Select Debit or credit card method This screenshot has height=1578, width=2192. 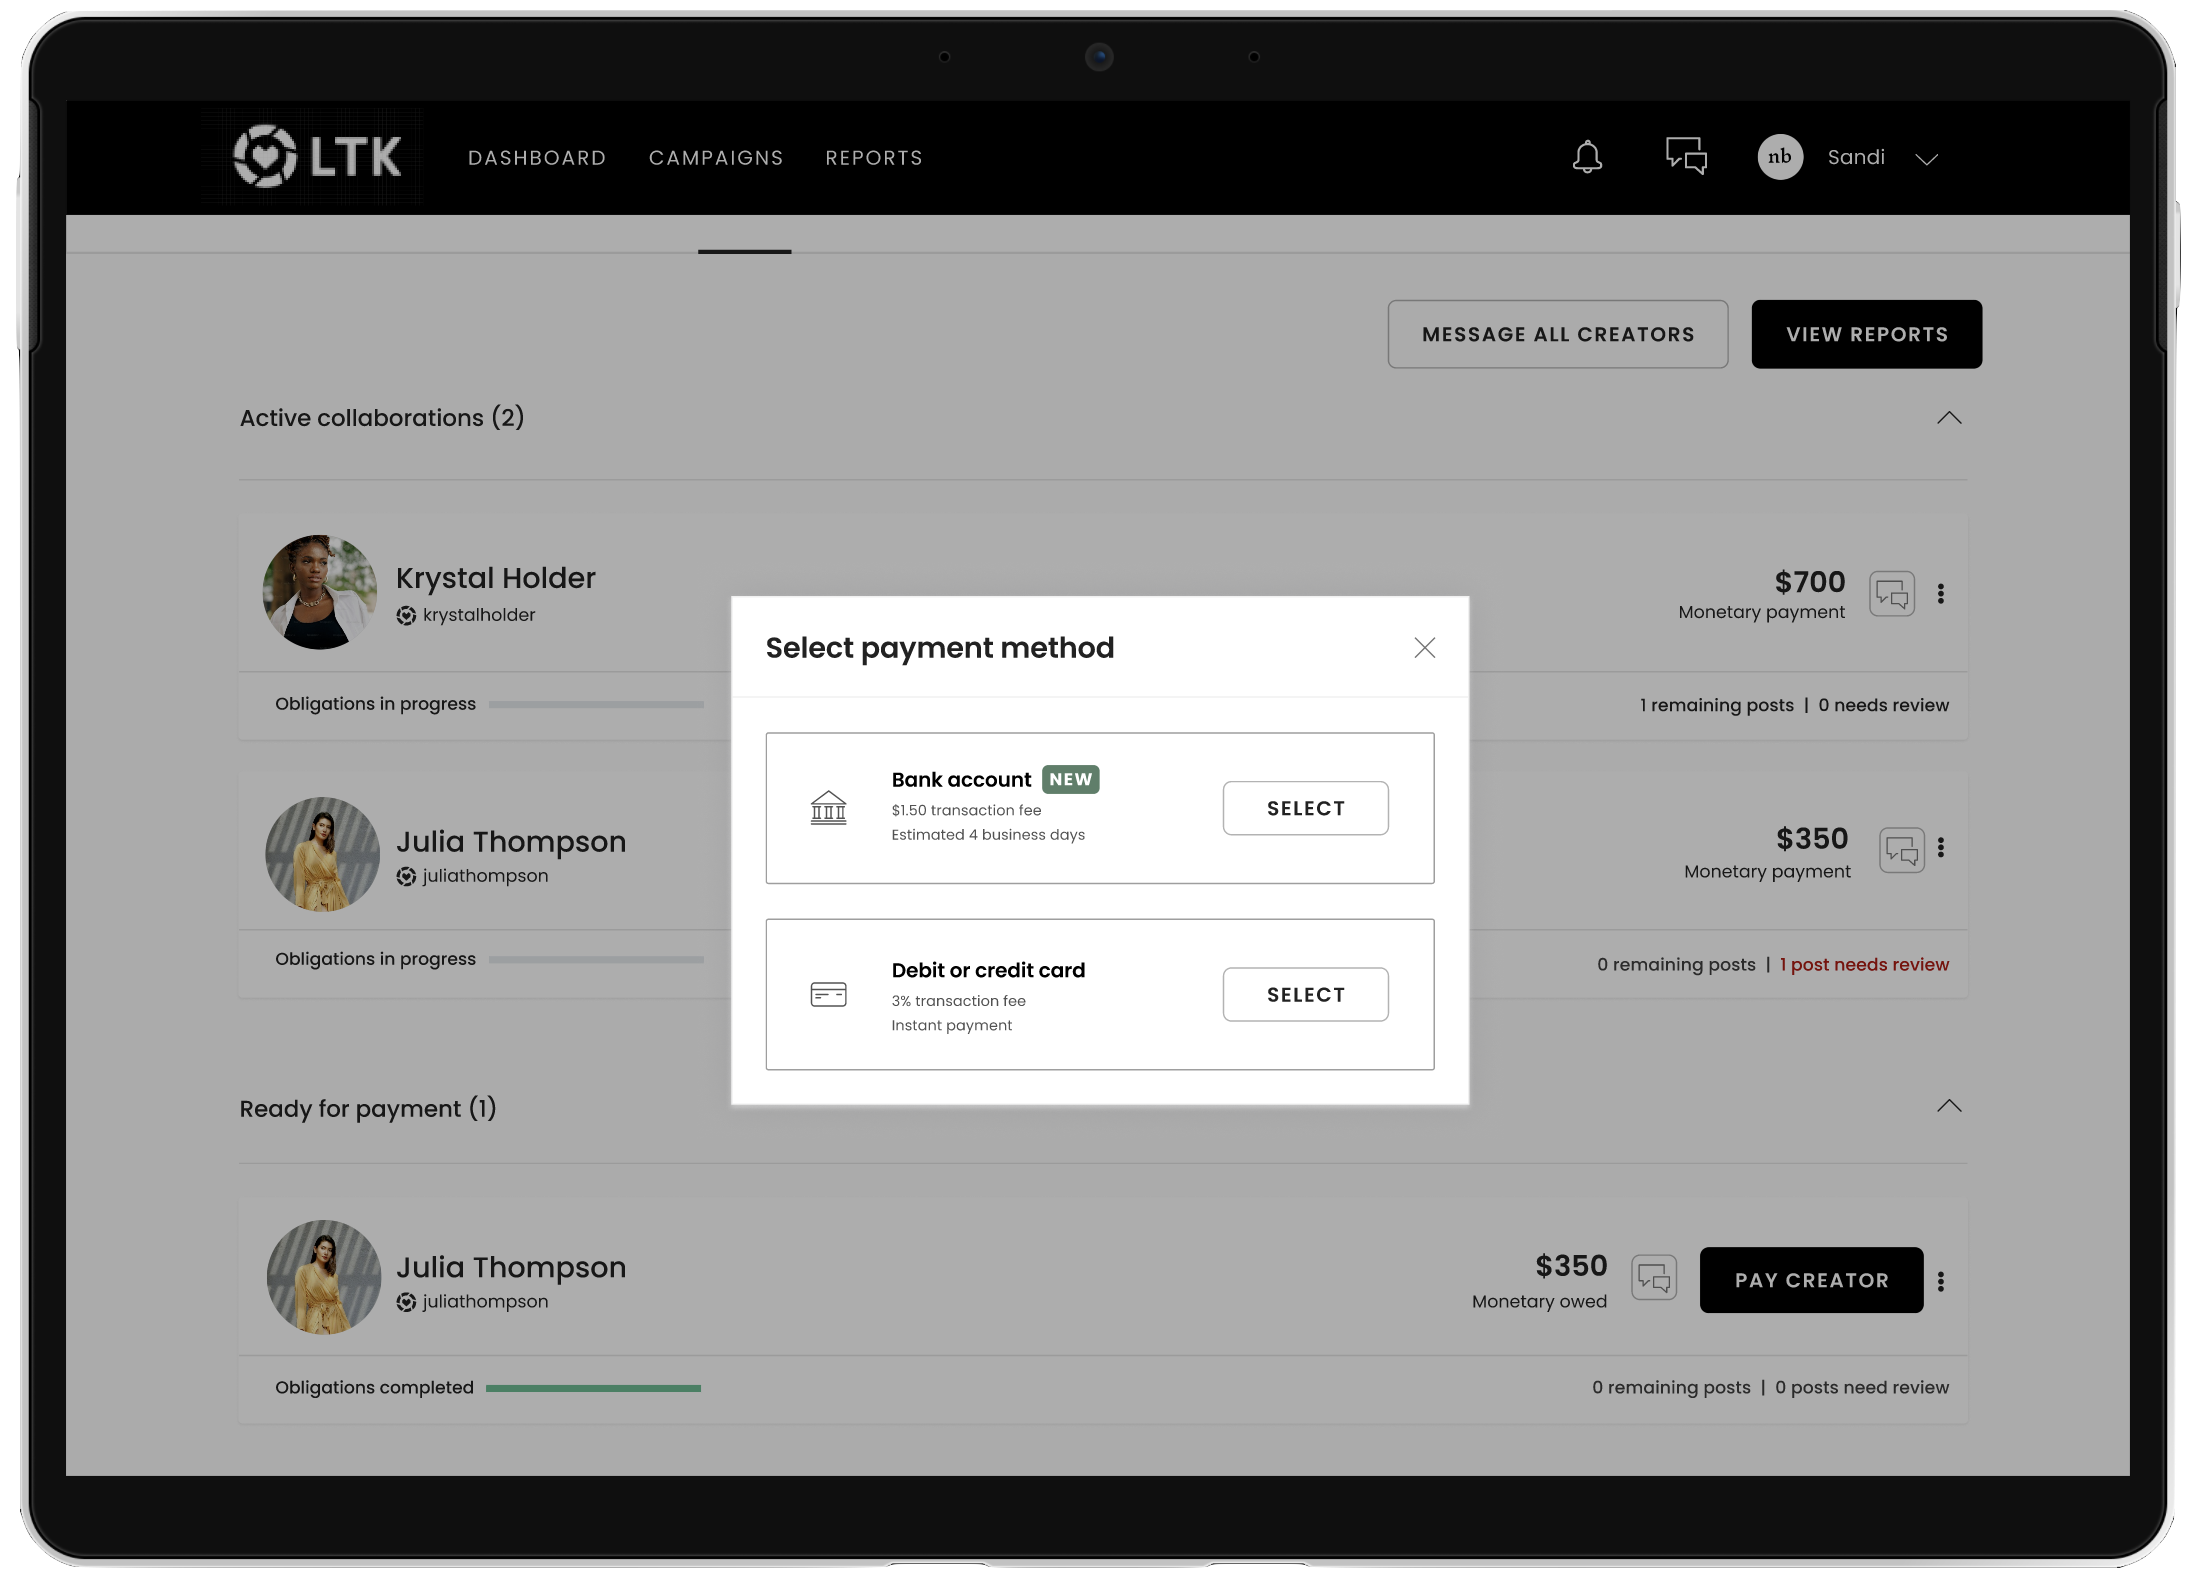[x=1305, y=994]
